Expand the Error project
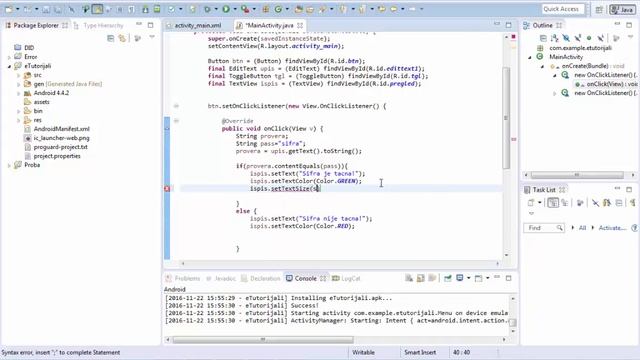This screenshot has height=360, width=640. click(x=9, y=57)
